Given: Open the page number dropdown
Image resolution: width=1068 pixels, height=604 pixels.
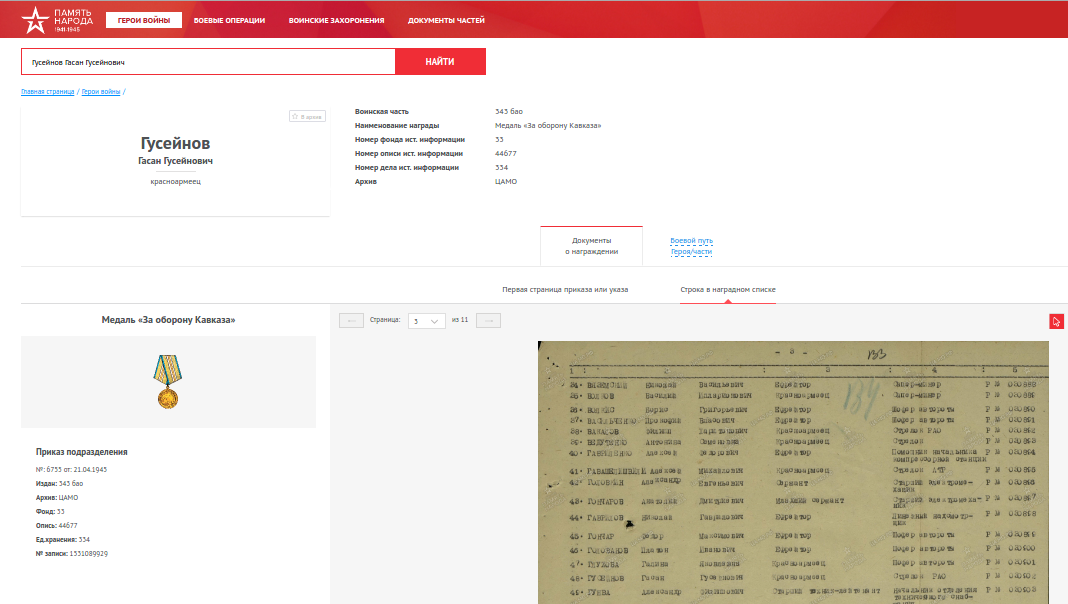Looking at the screenshot, I should (x=427, y=320).
